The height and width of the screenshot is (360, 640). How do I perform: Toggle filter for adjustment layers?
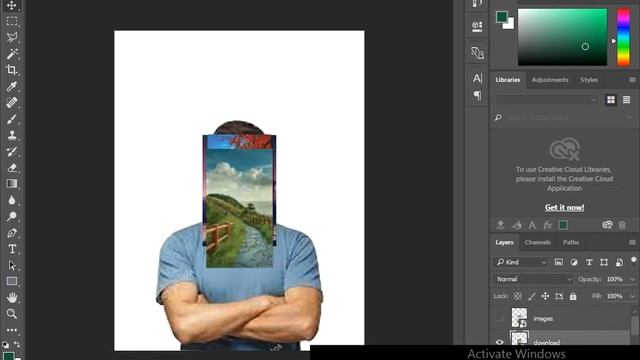click(574, 262)
